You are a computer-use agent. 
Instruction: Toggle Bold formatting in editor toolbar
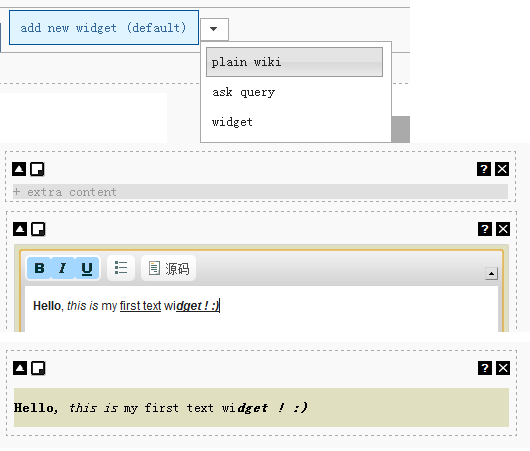tap(39, 268)
